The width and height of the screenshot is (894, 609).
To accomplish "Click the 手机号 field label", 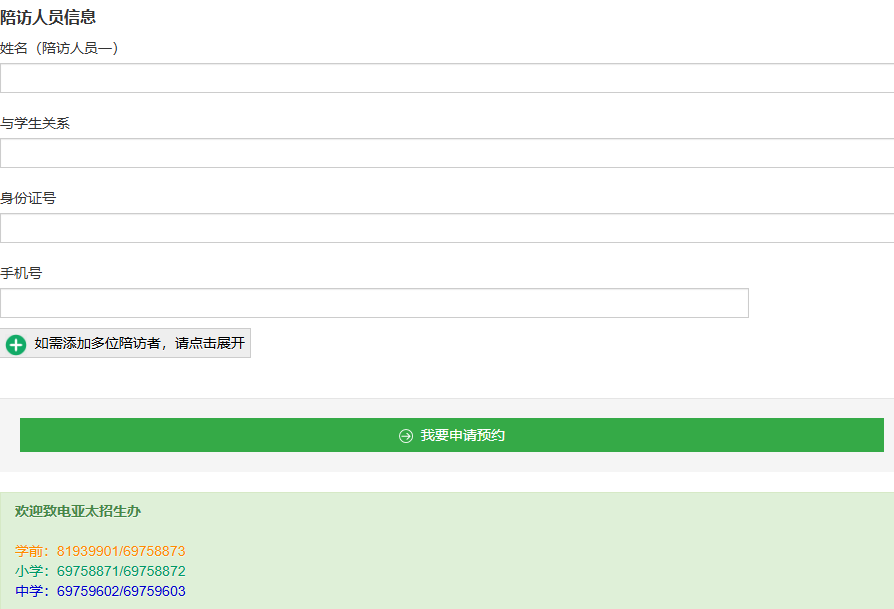I will tap(21, 273).
